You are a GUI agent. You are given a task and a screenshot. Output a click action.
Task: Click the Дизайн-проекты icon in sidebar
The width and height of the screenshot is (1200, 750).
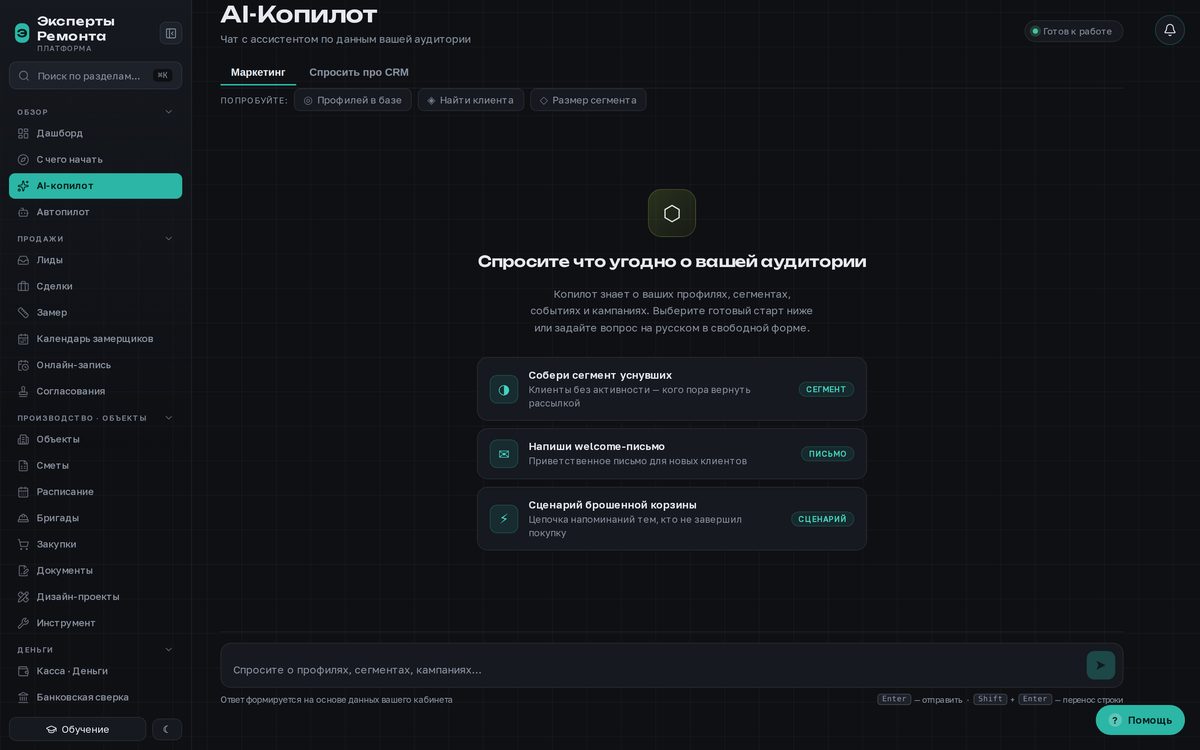pyautogui.click(x=23, y=597)
